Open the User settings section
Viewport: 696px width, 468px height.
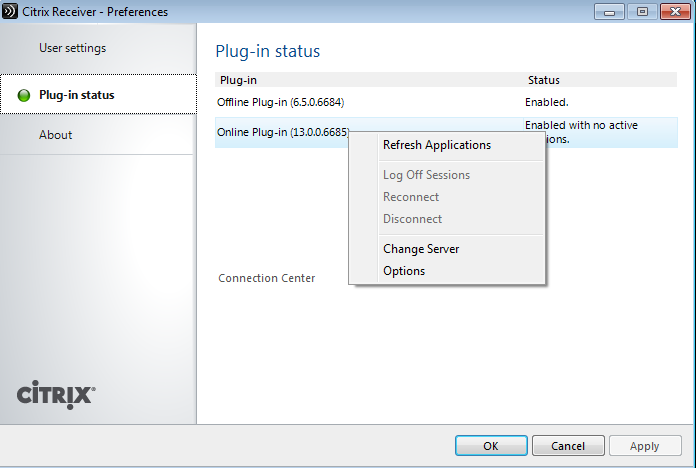72,48
